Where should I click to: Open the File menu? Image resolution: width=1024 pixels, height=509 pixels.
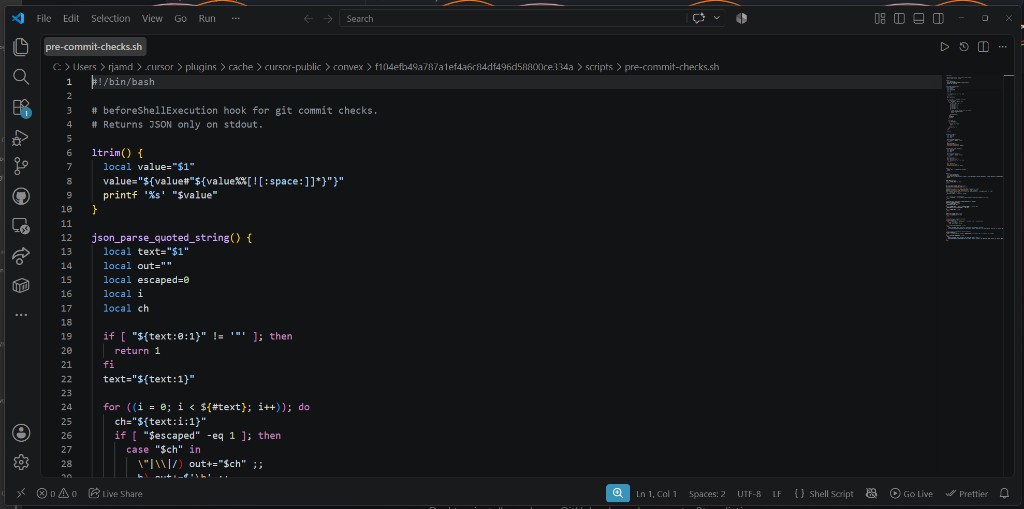click(x=44, y=18)
